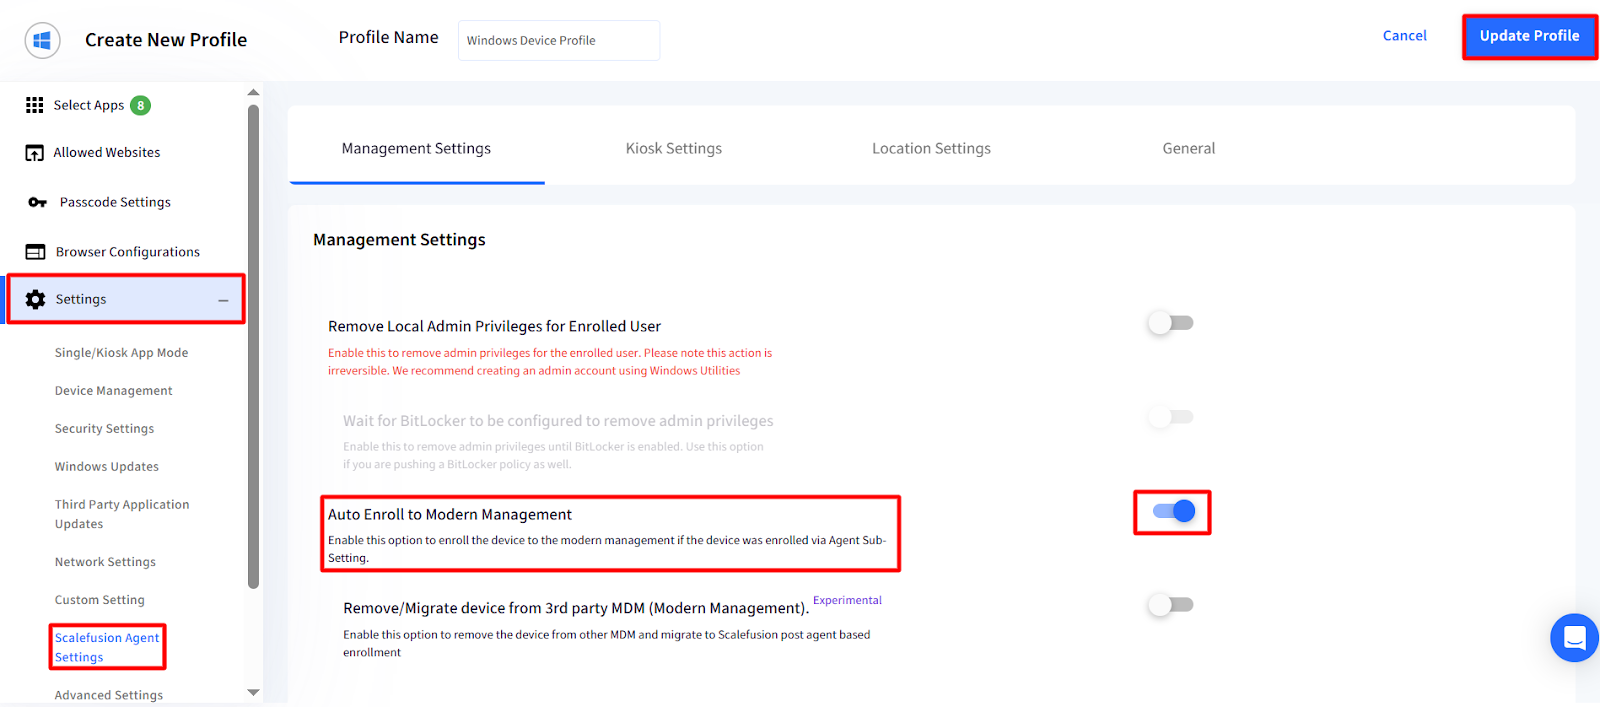
Task: Switch to Management Settings tab
Action: 416,148
